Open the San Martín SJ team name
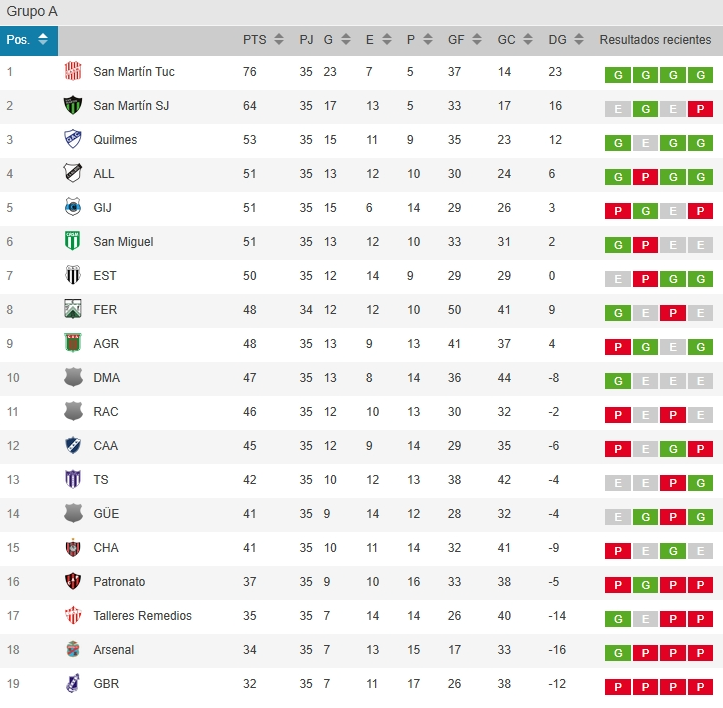This screenshot has height=708, width=723. pos(131,106)
